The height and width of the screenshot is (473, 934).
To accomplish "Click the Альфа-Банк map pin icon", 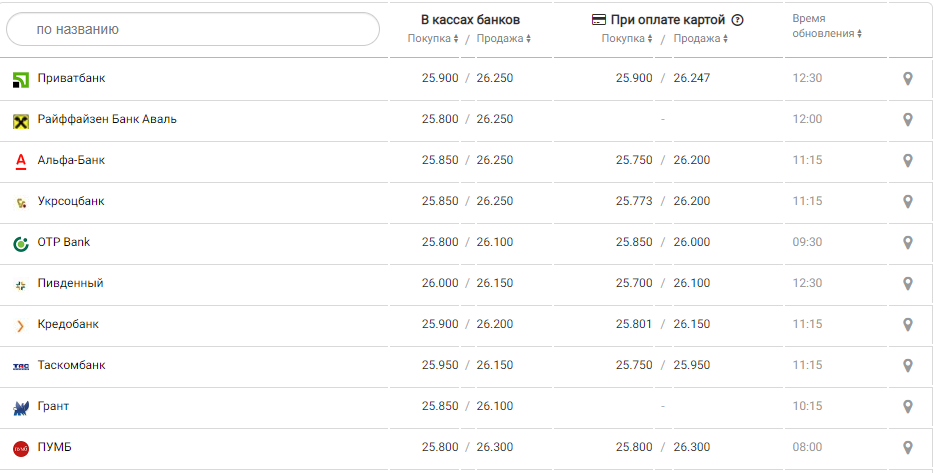I will tap(908, 160).
